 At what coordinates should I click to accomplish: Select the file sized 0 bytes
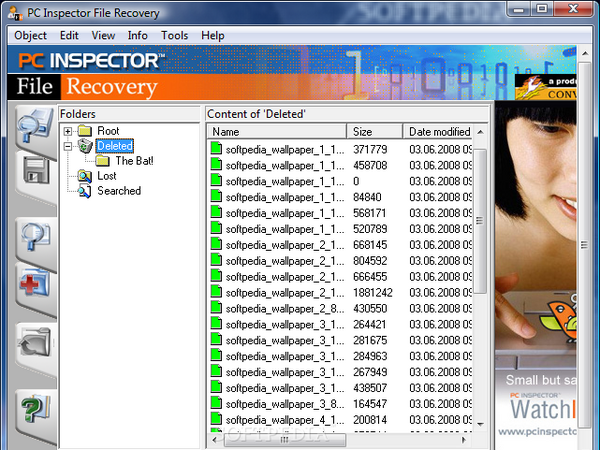coord(341,181)
